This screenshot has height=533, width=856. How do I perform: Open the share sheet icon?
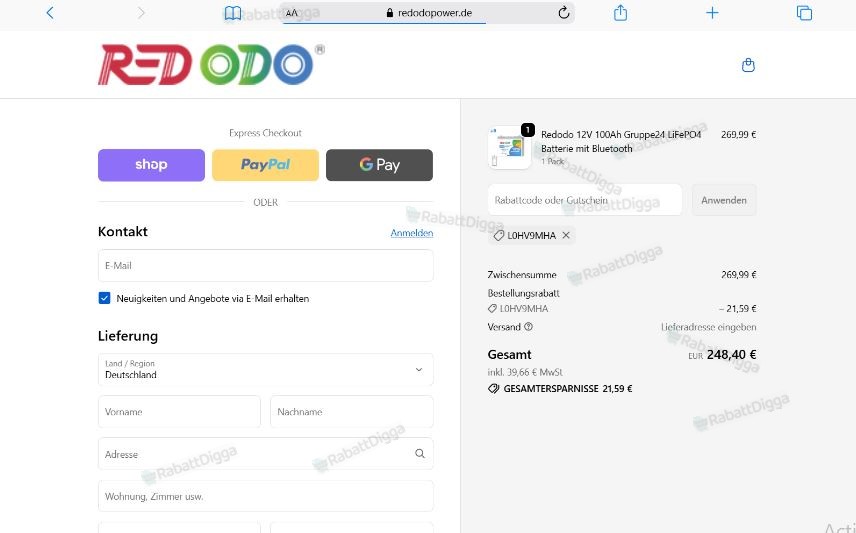(620, 13)
